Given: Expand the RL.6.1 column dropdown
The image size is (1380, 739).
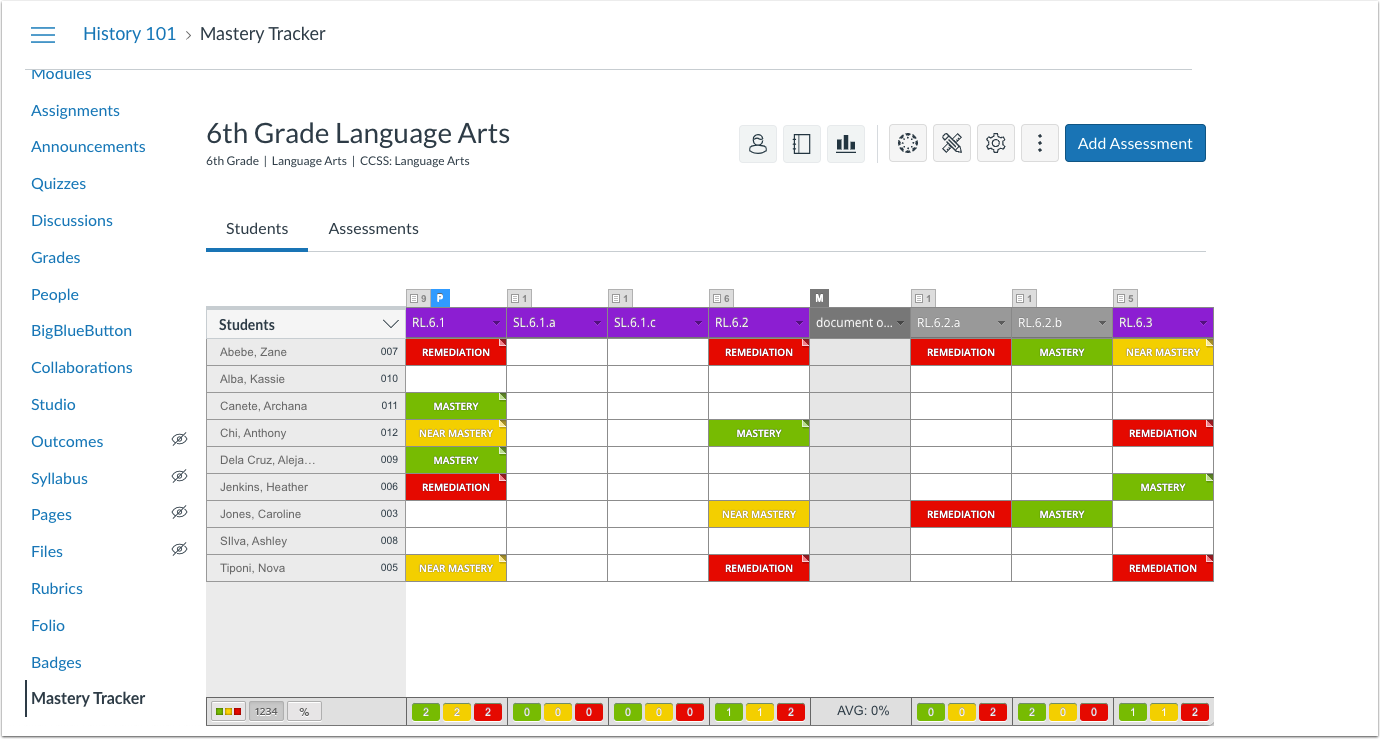Looking at the screenshot, I should 497,322.
